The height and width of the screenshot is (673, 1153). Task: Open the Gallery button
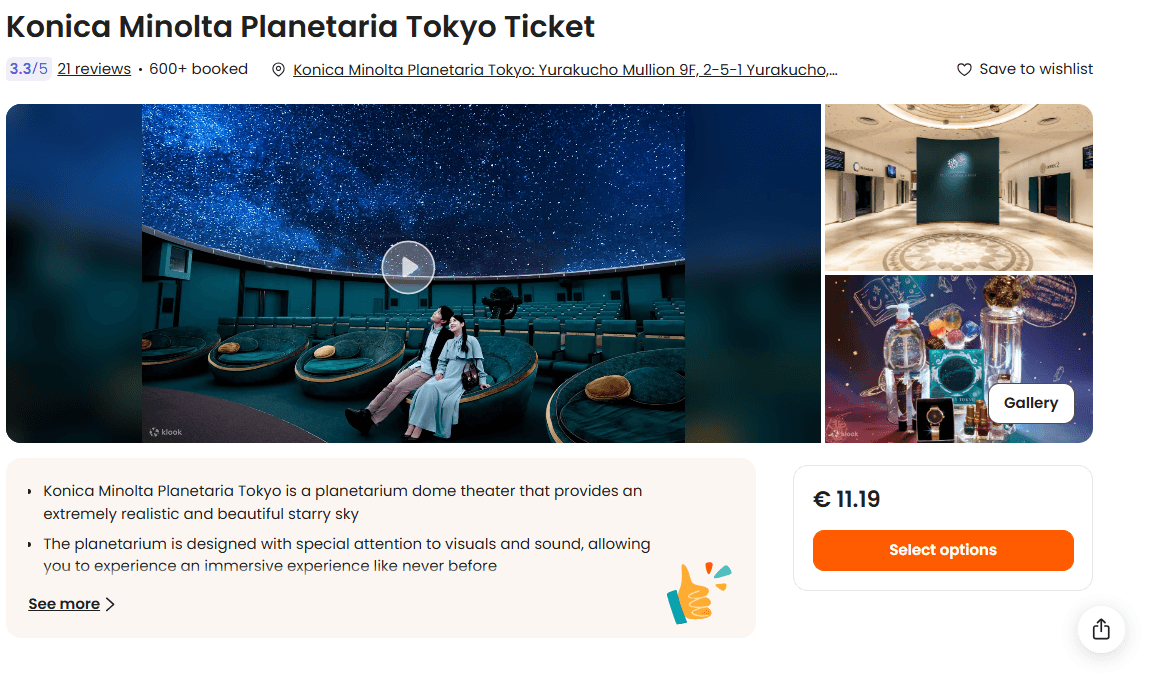click(1030, 403)
